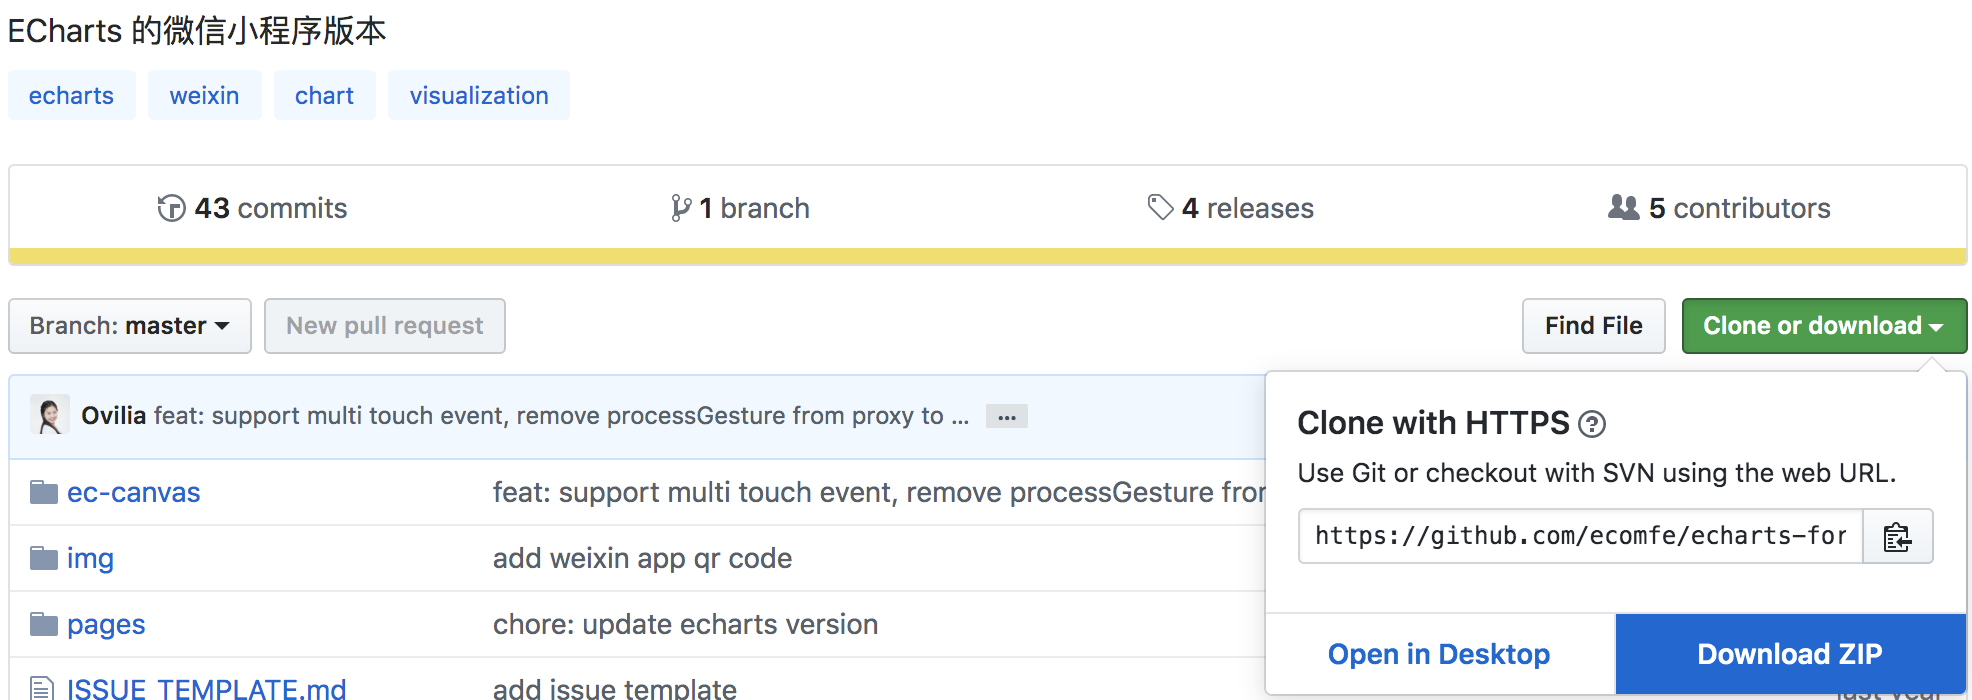Click the branch fork icon
The width and height of the screenshot is (1972, 700).
coord(681,208)
